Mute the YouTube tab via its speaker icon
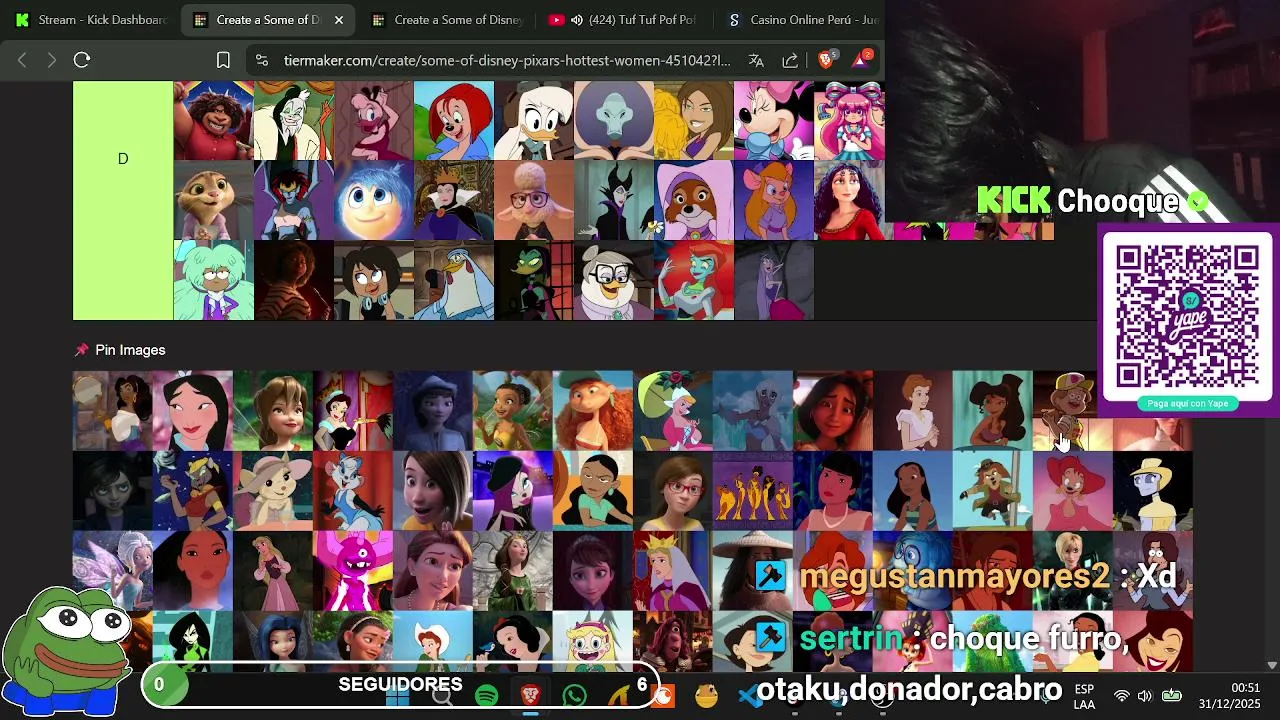 578,20
